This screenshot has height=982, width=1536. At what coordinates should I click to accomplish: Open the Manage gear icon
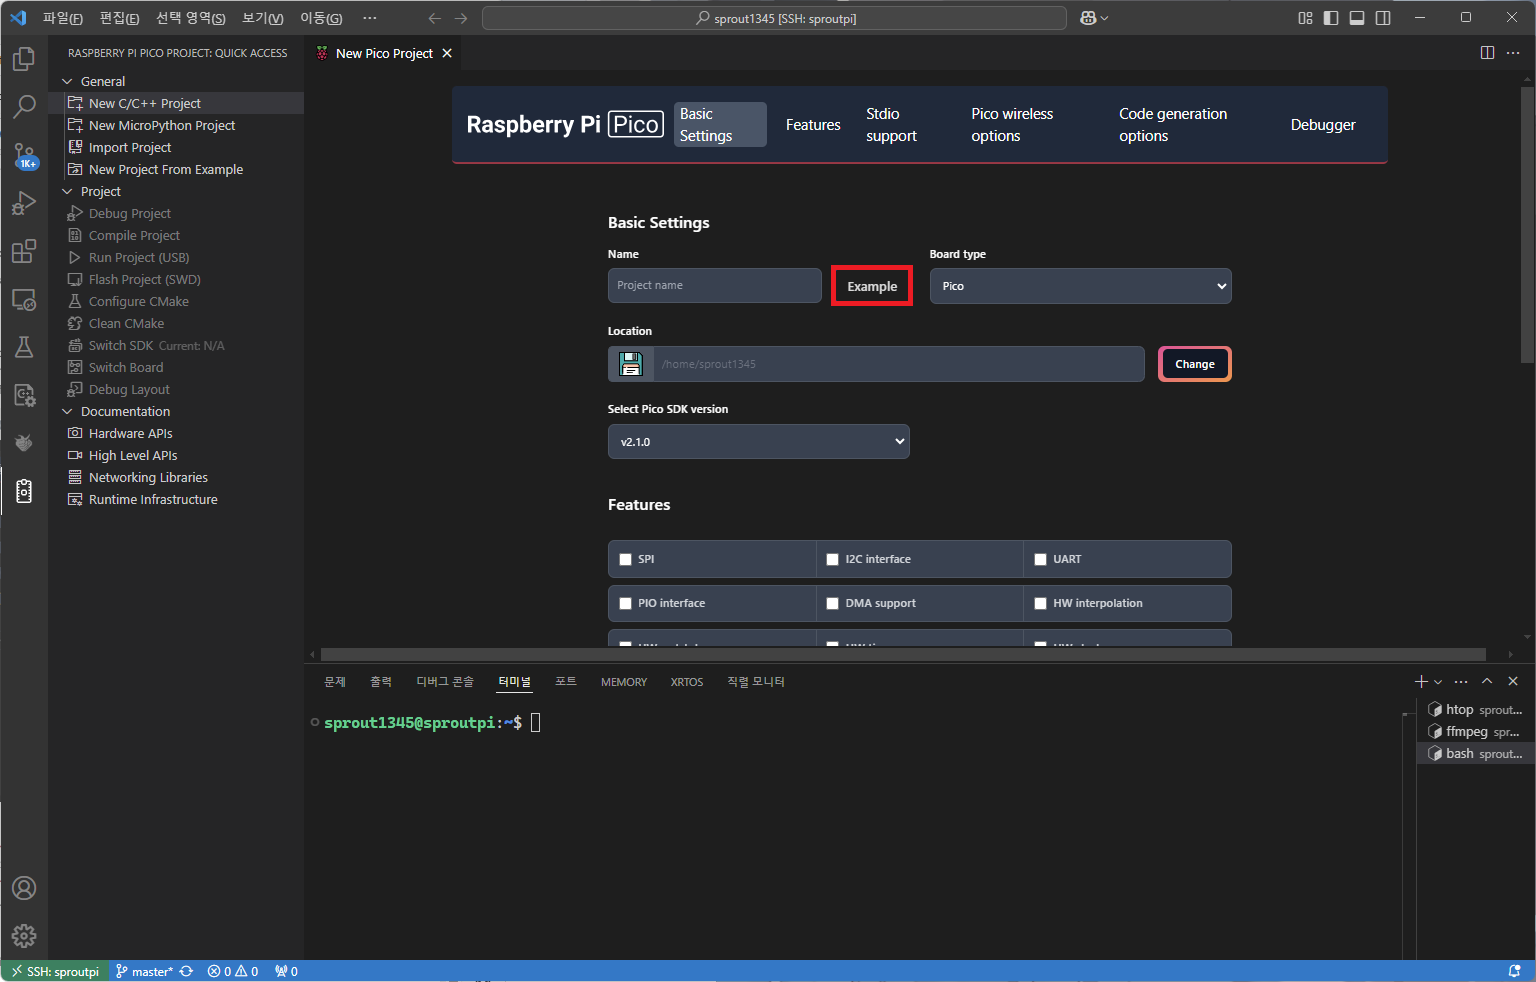point(24,936)
